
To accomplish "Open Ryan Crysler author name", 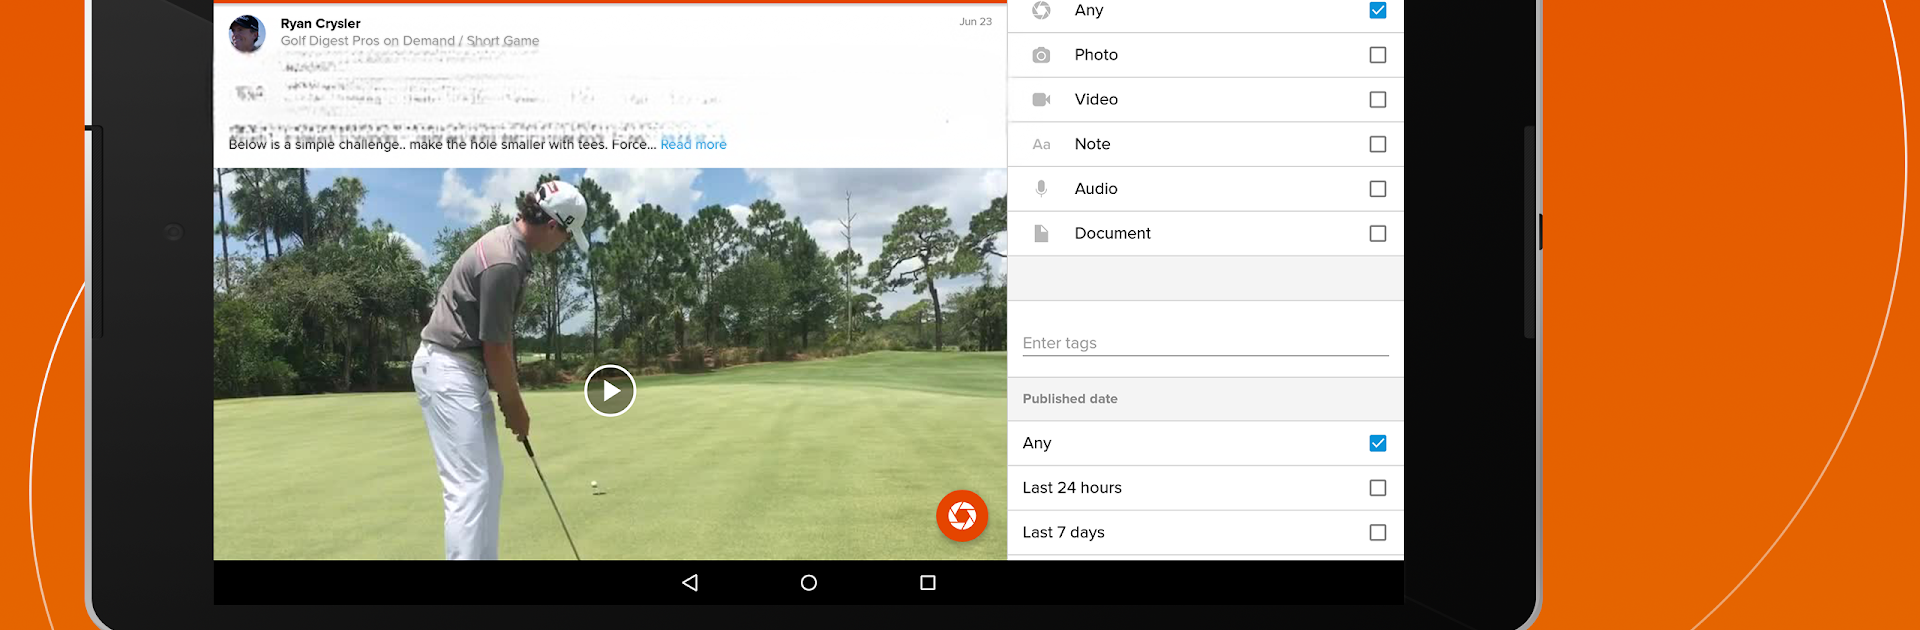I will point(320,23).
